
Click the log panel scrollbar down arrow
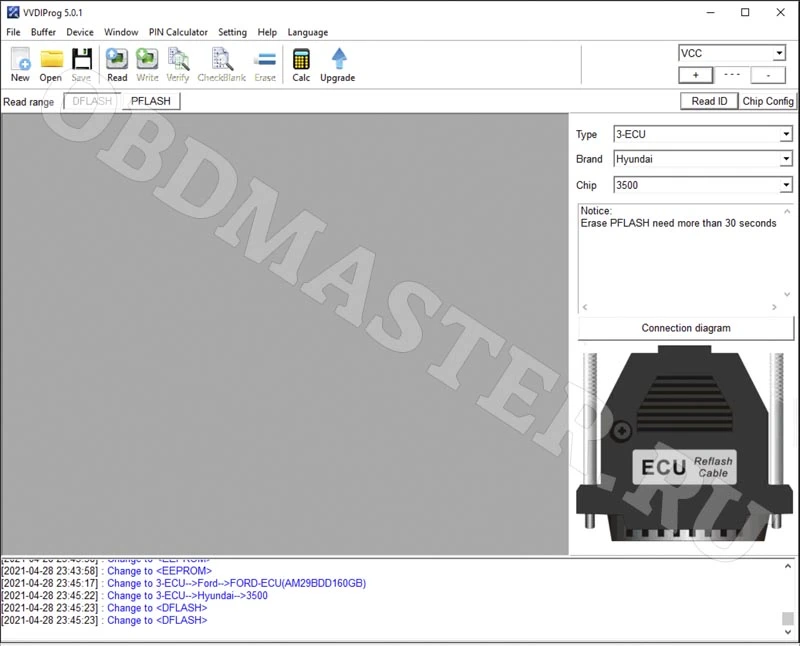(788, 632)
